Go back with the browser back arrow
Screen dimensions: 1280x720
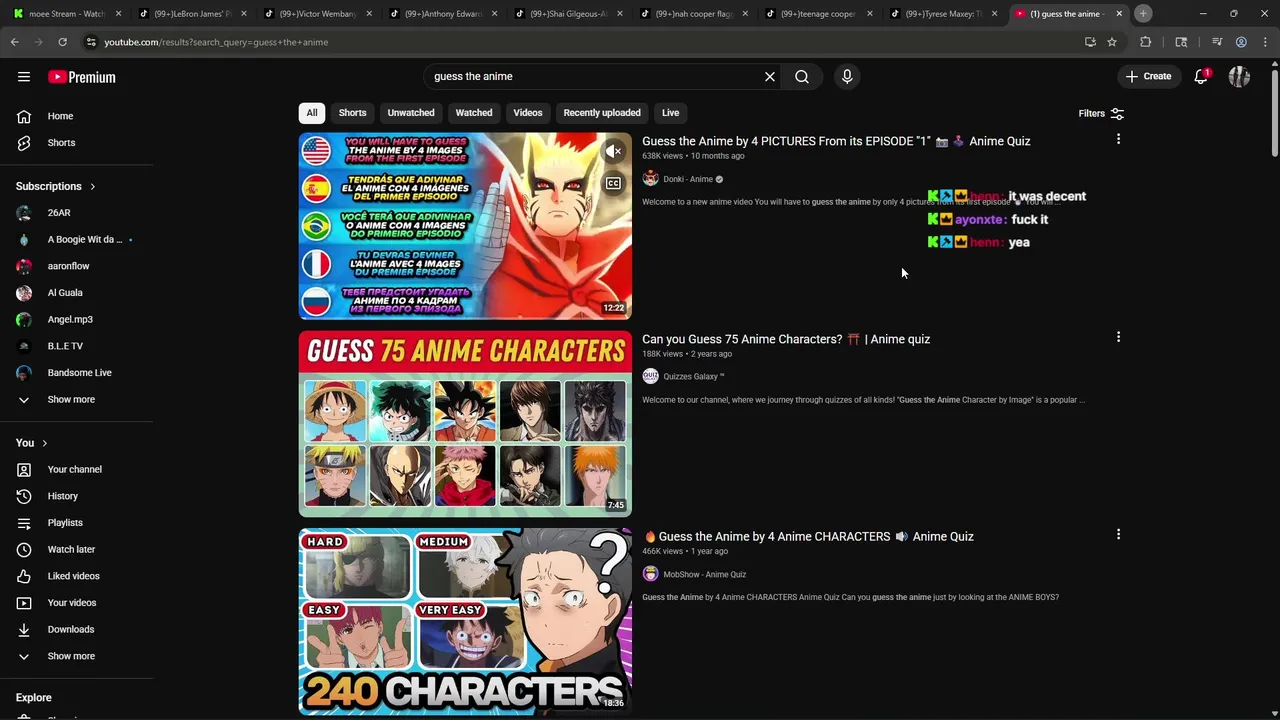click(x=14, y=42)
